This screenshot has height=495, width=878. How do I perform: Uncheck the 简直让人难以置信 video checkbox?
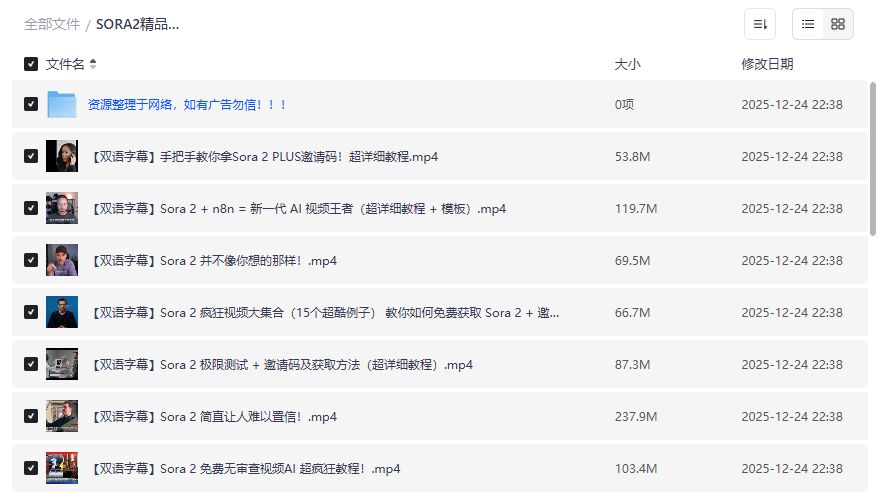click(x=31, y=416)
